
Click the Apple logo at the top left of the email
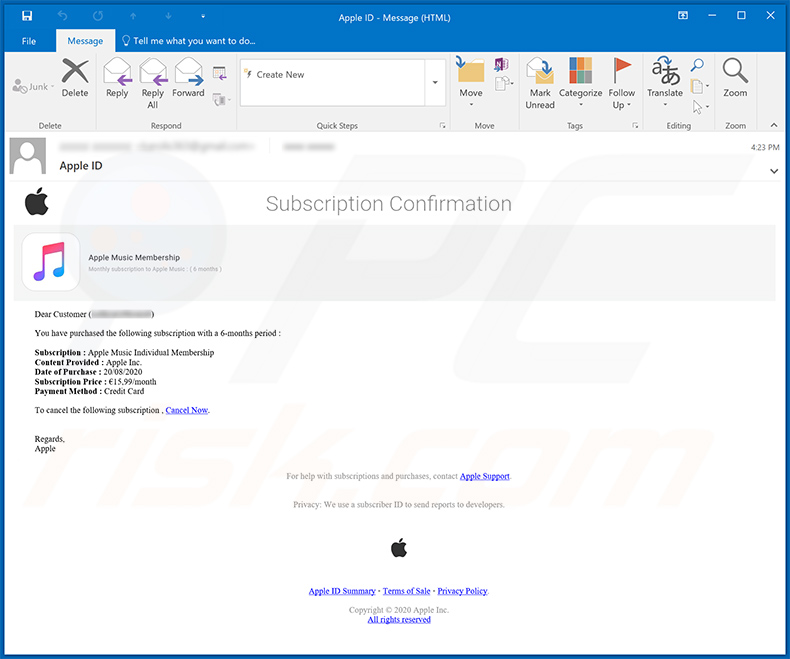[37, 202]
